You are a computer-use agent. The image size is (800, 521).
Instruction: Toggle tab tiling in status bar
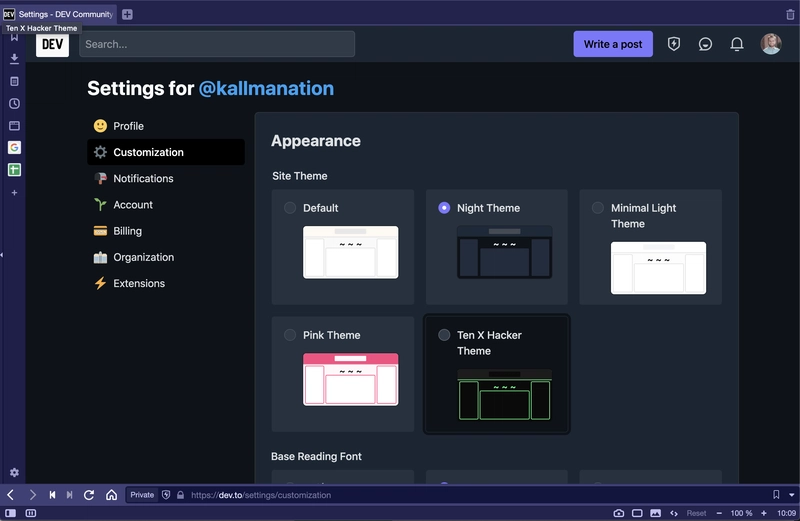click(x=31, y=513)
